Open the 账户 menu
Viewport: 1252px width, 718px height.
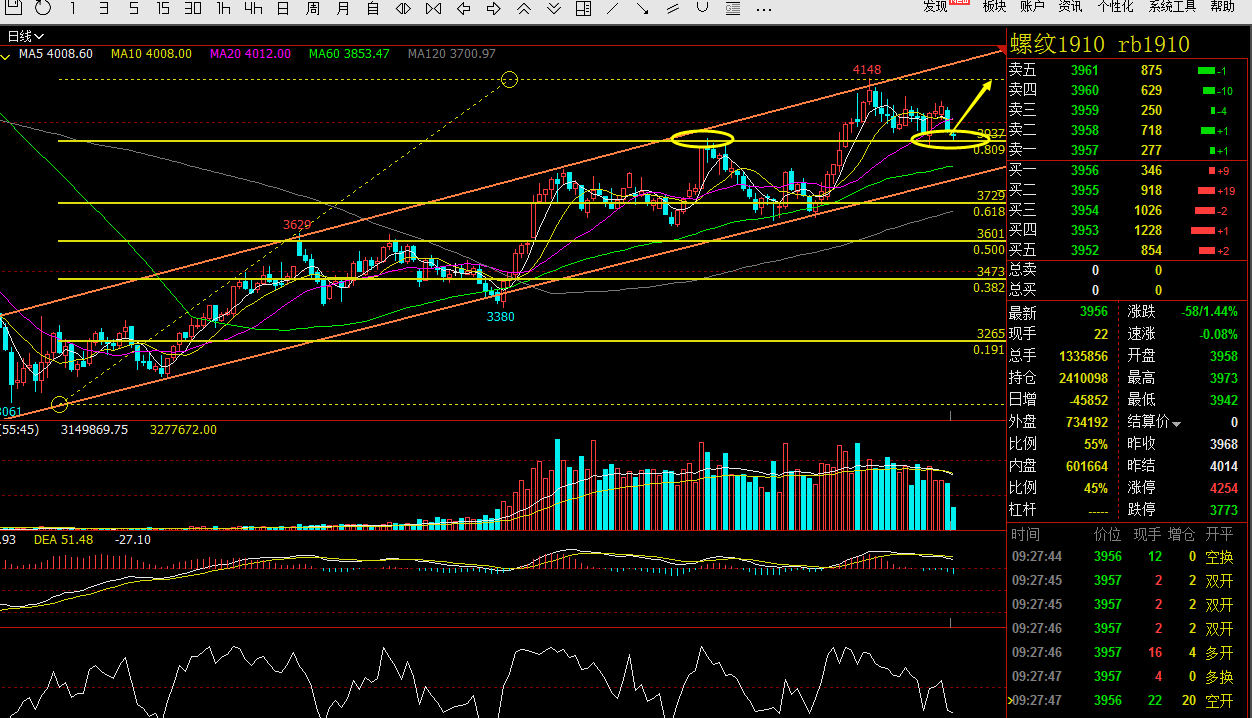1032,6
